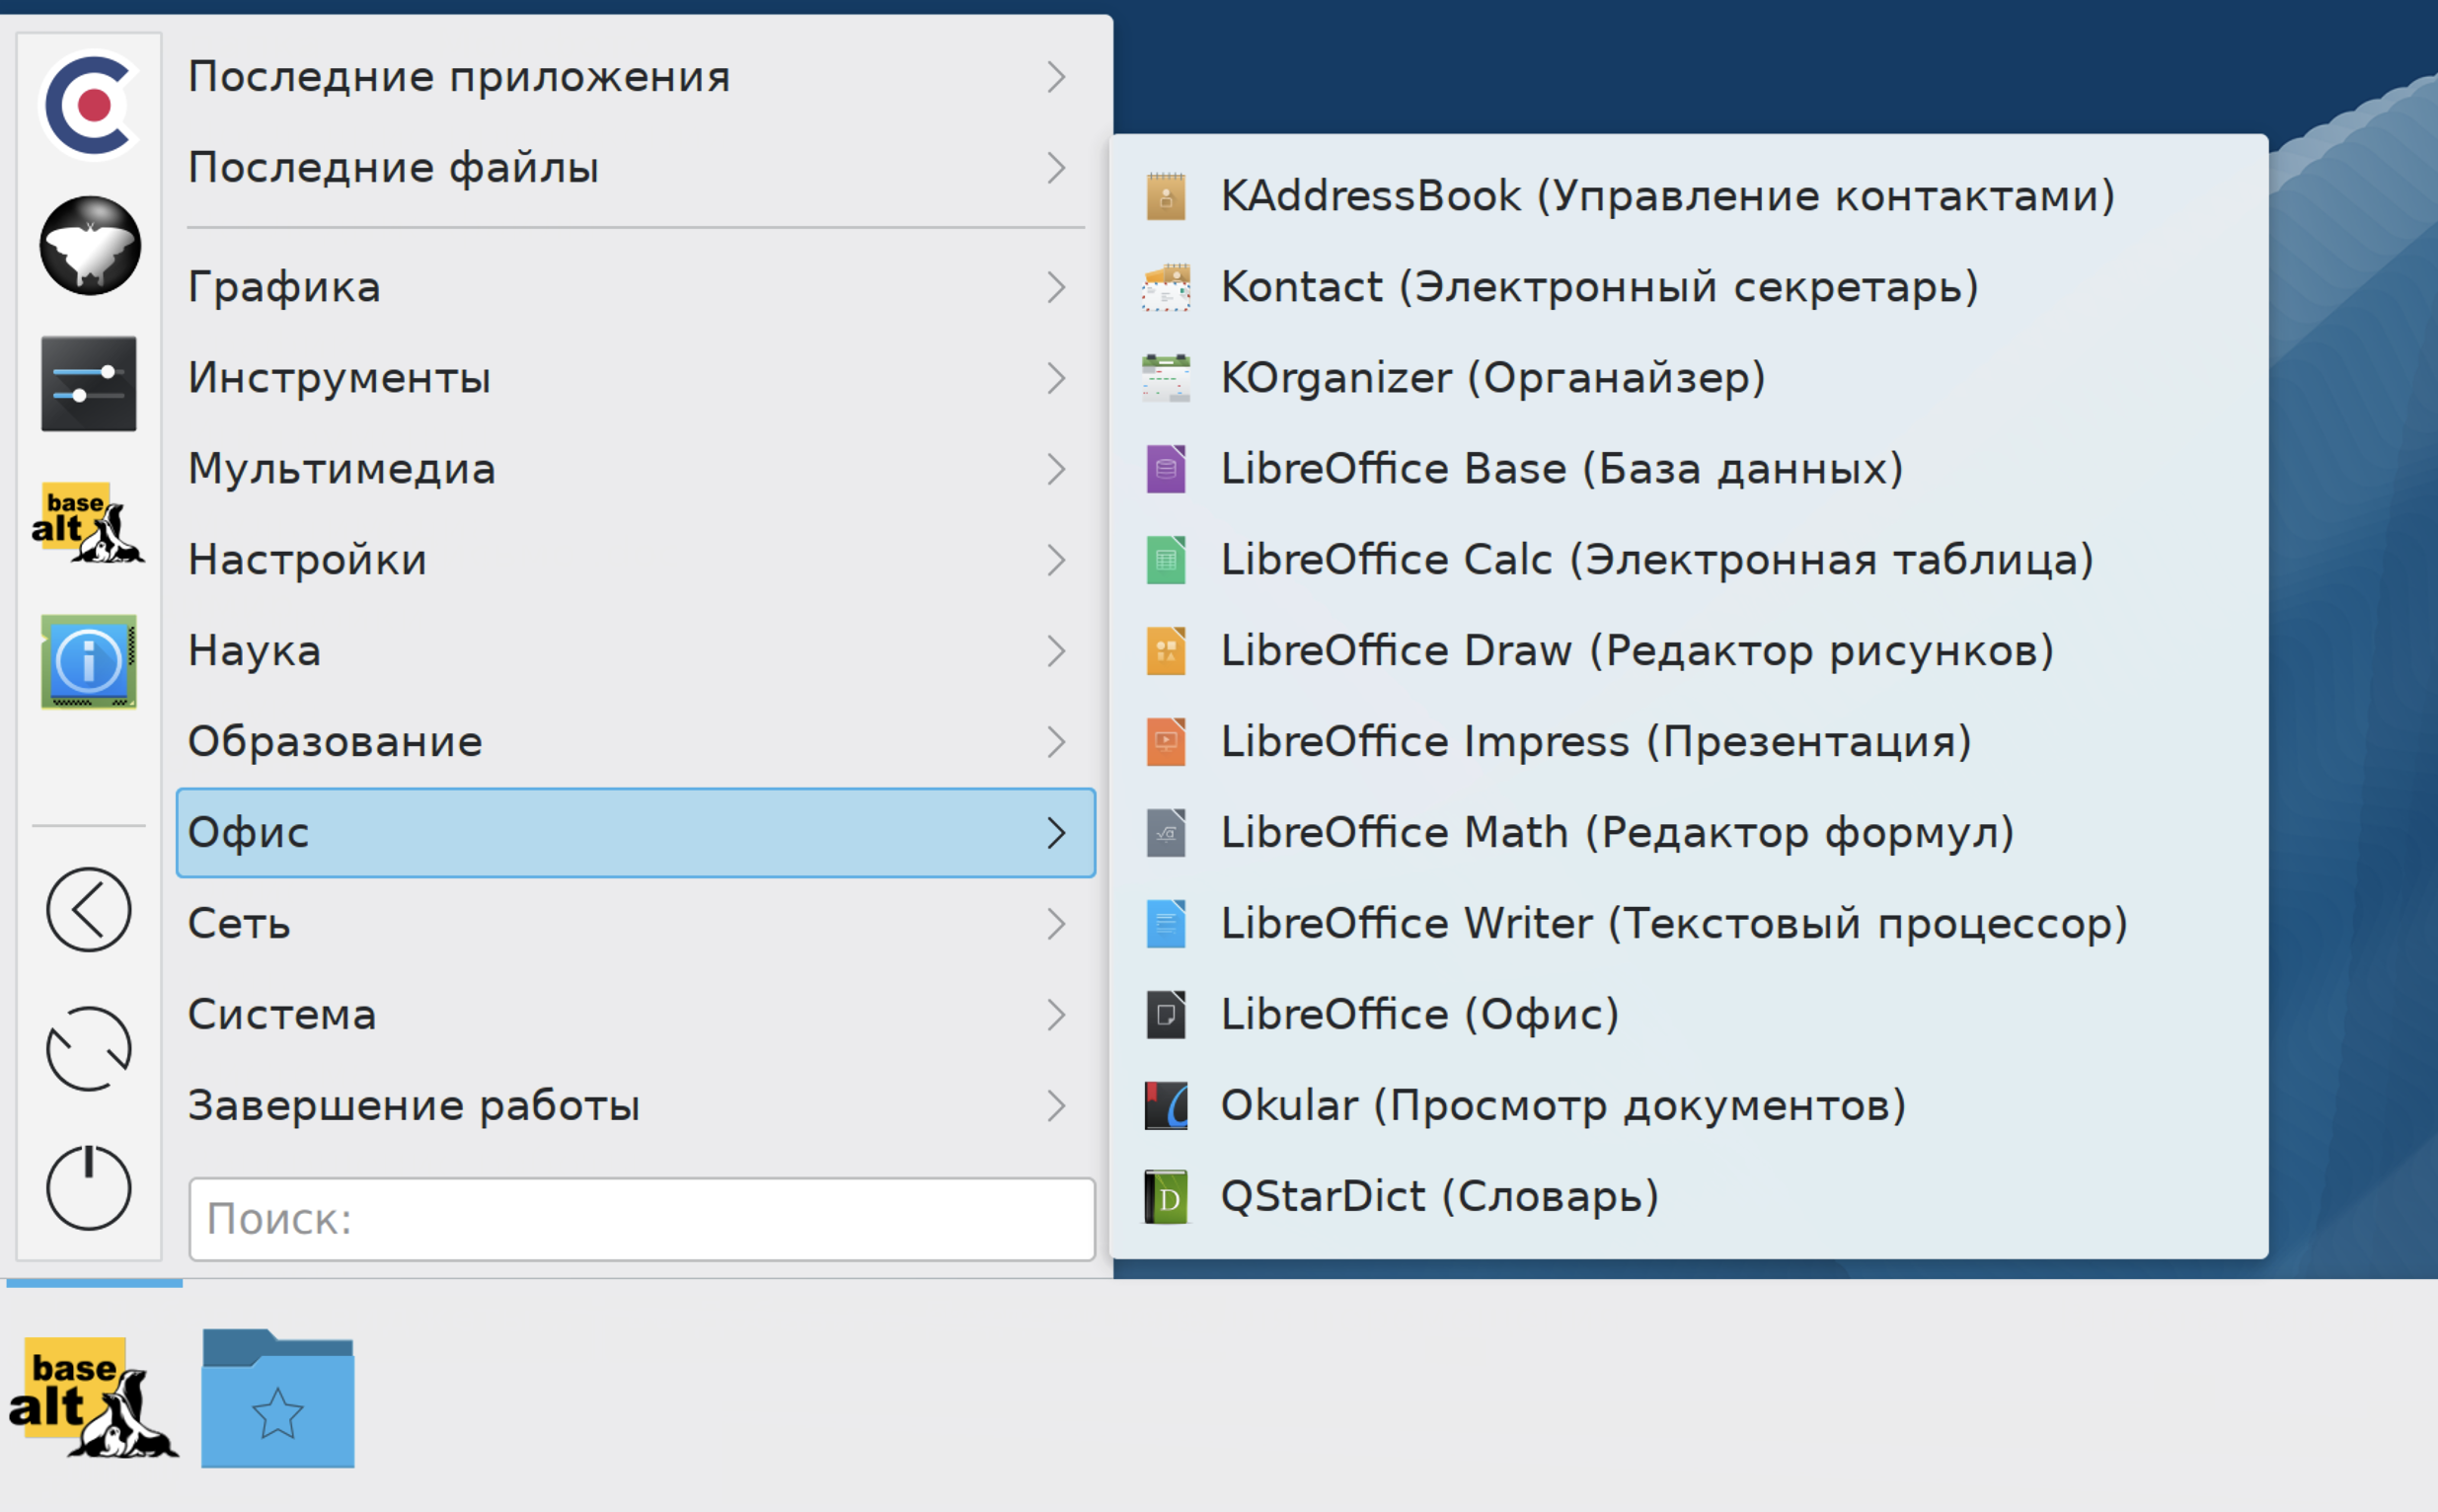Open the Настройки menu category
This screenshot has width=2438, height=1512.
(636, 561)
